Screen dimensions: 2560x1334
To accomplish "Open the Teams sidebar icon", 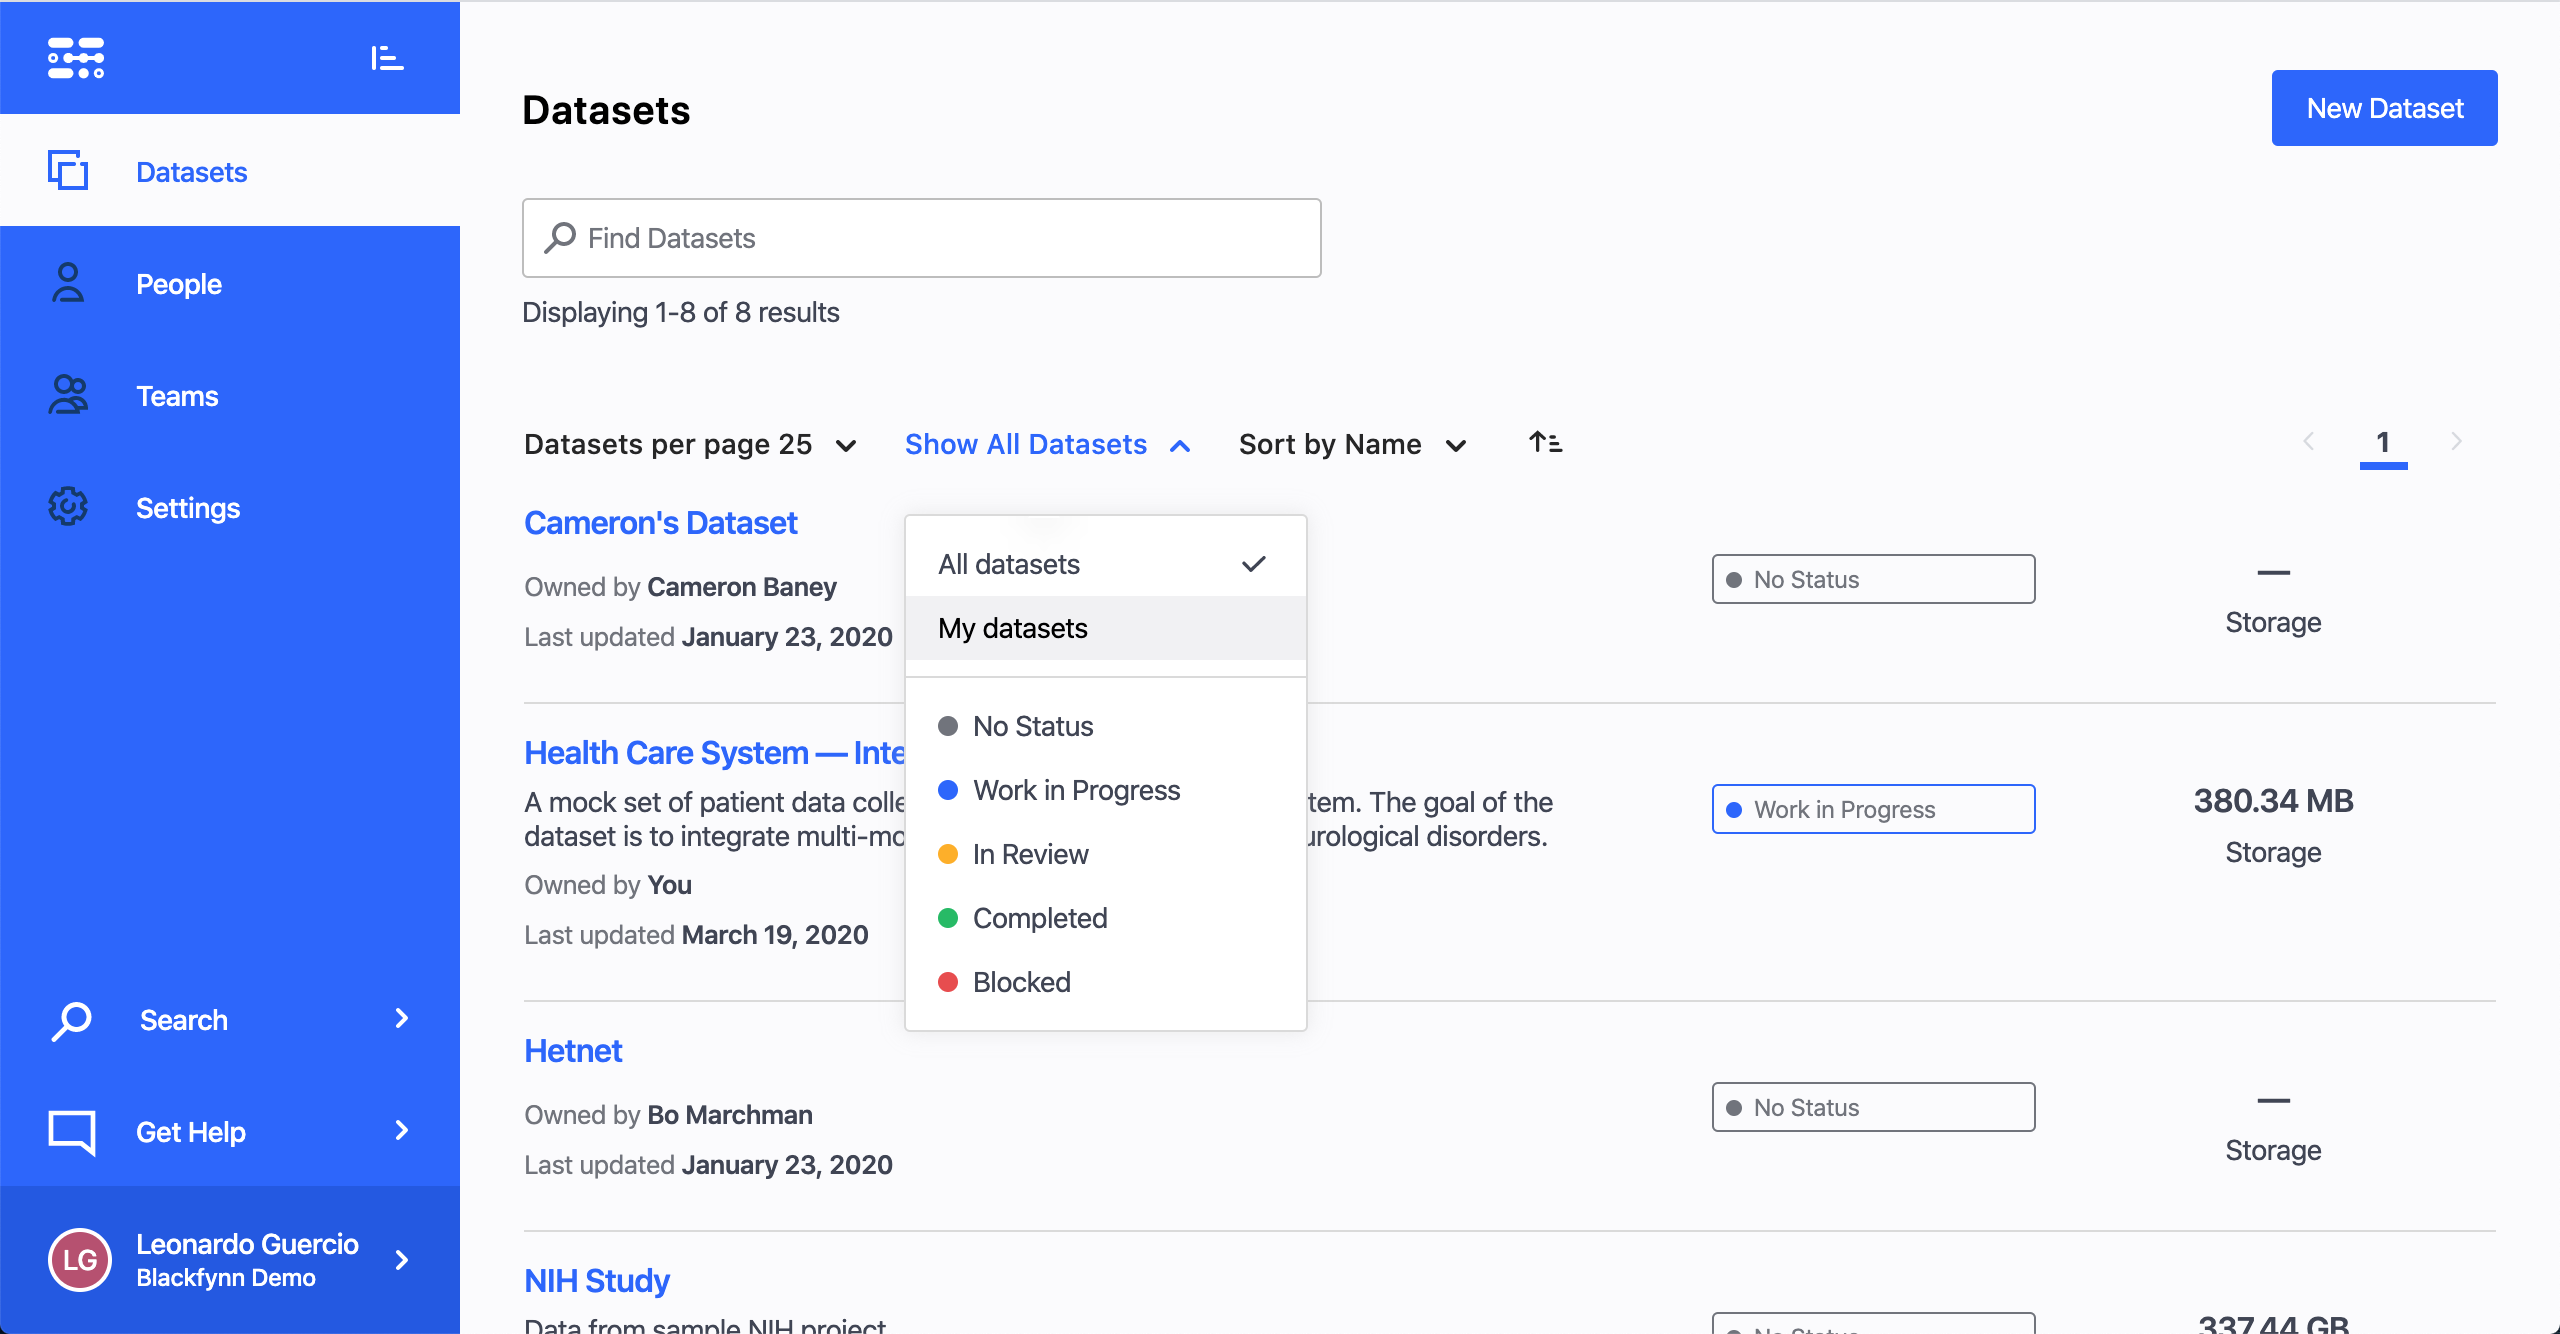I will 68,395.
